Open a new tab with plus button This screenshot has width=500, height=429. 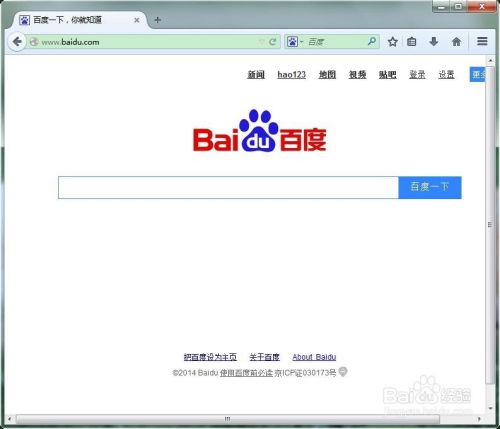[158, 20]
